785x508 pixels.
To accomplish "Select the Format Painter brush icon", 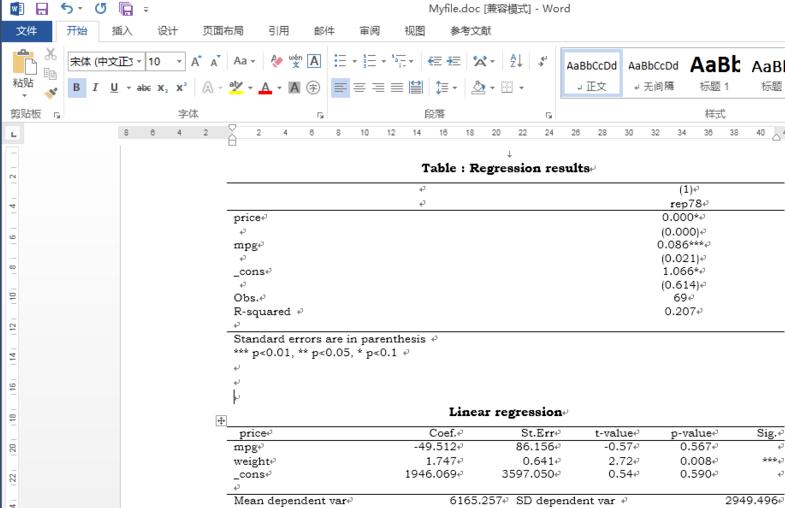I will 51,93.
